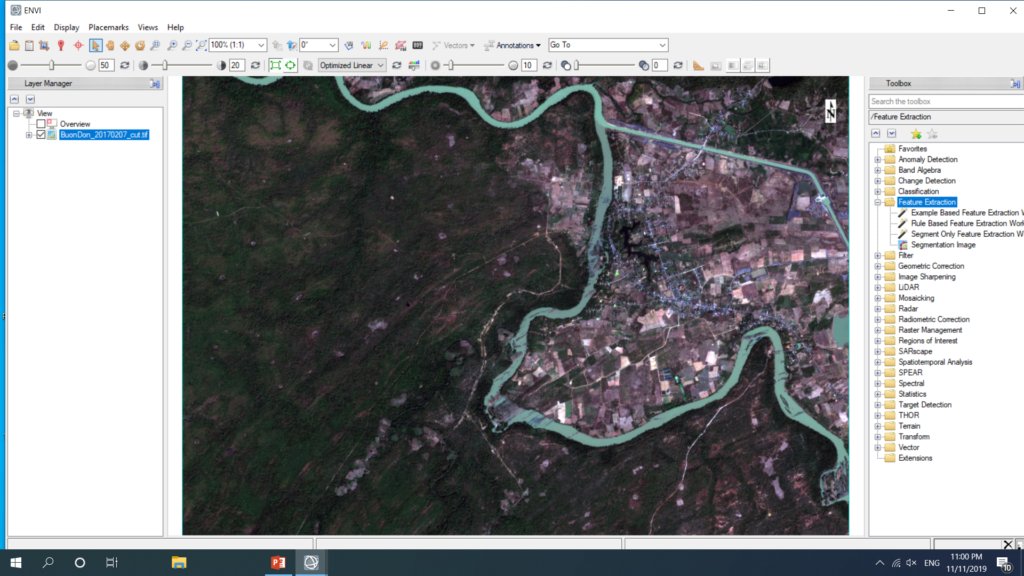This screenshot has height=576, width=1024.
Task: Open PowerPoint from the Windows taskbar
Action: pyautogui.click(x=278, y=562)
